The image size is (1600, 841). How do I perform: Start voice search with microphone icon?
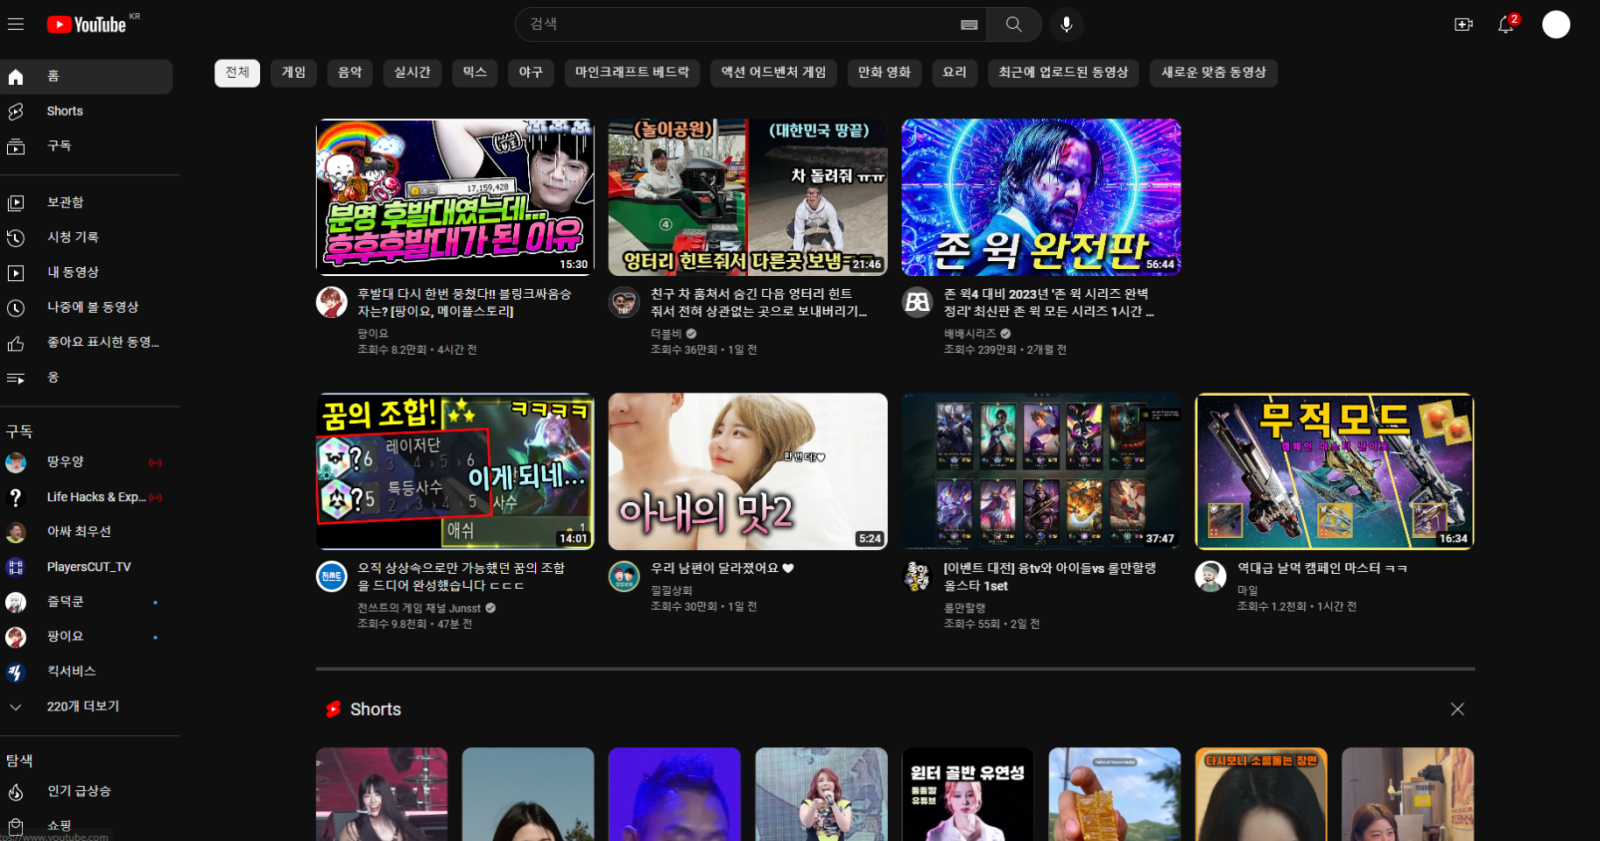point(1066,24)
